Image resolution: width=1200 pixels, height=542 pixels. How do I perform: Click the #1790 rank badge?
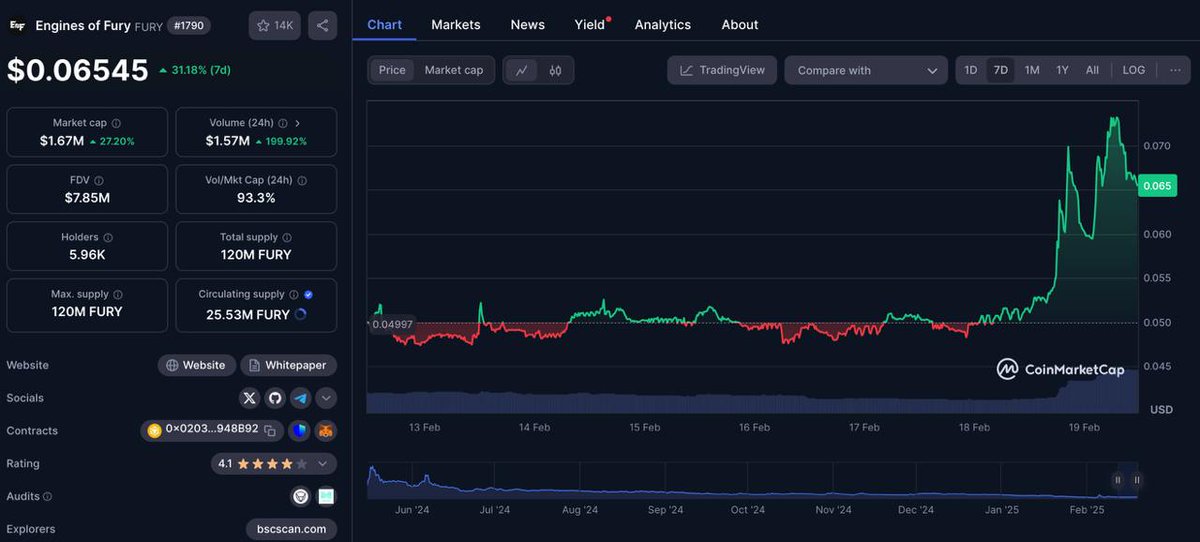tap(189, 25)
